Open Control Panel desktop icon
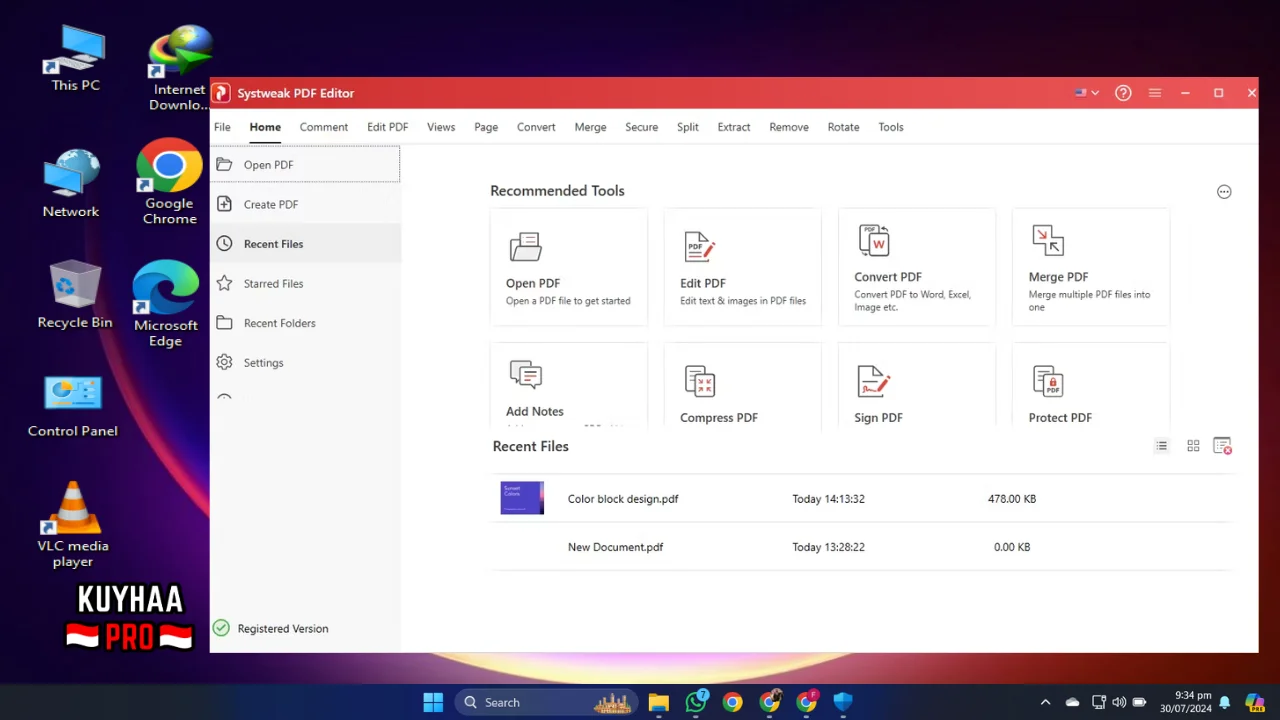 click(73, 407)
